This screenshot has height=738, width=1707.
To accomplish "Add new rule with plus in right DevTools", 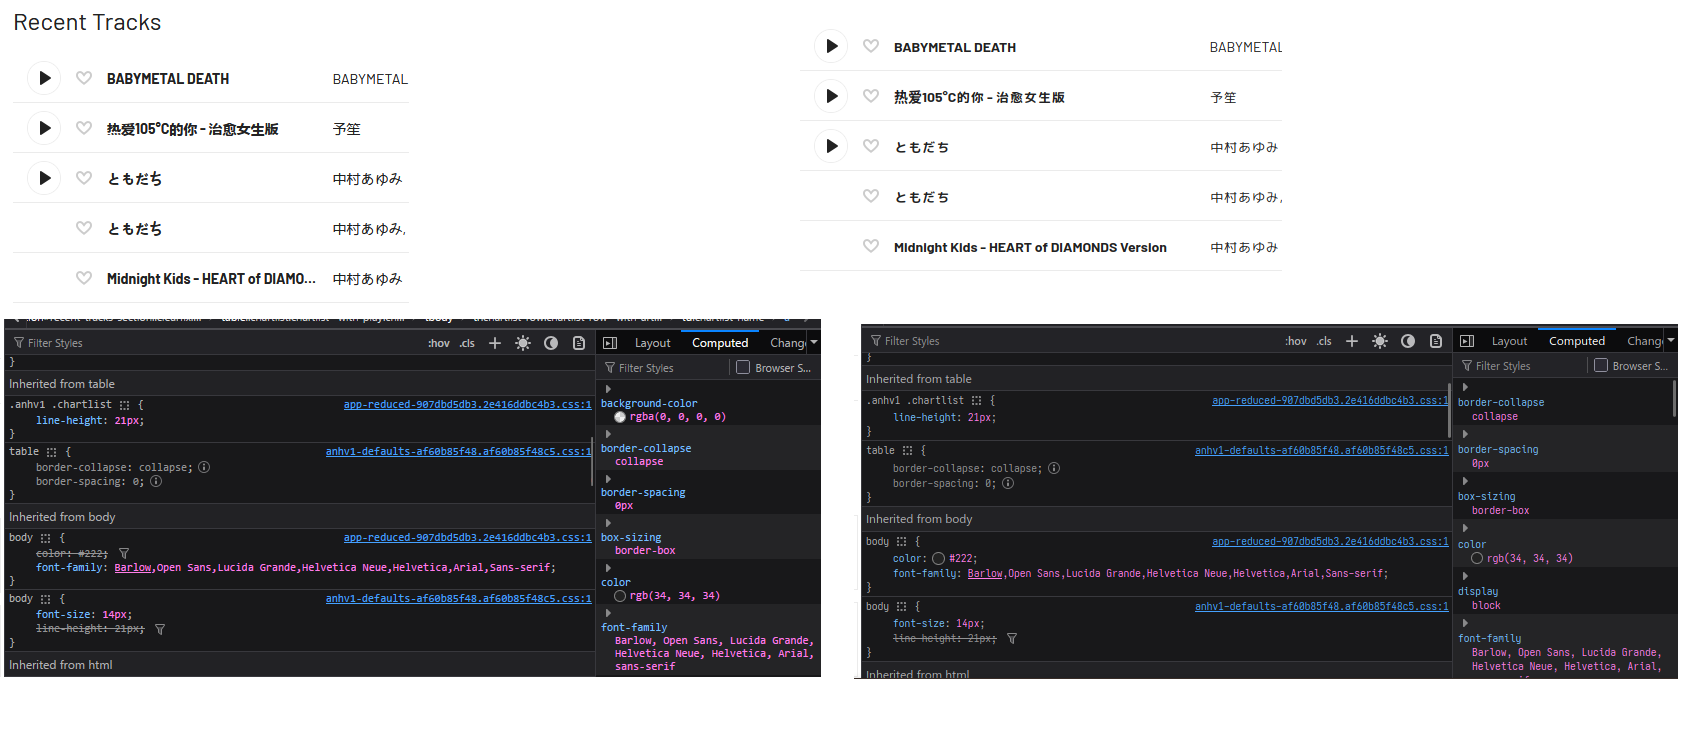I will click(x=1352, y=341).
